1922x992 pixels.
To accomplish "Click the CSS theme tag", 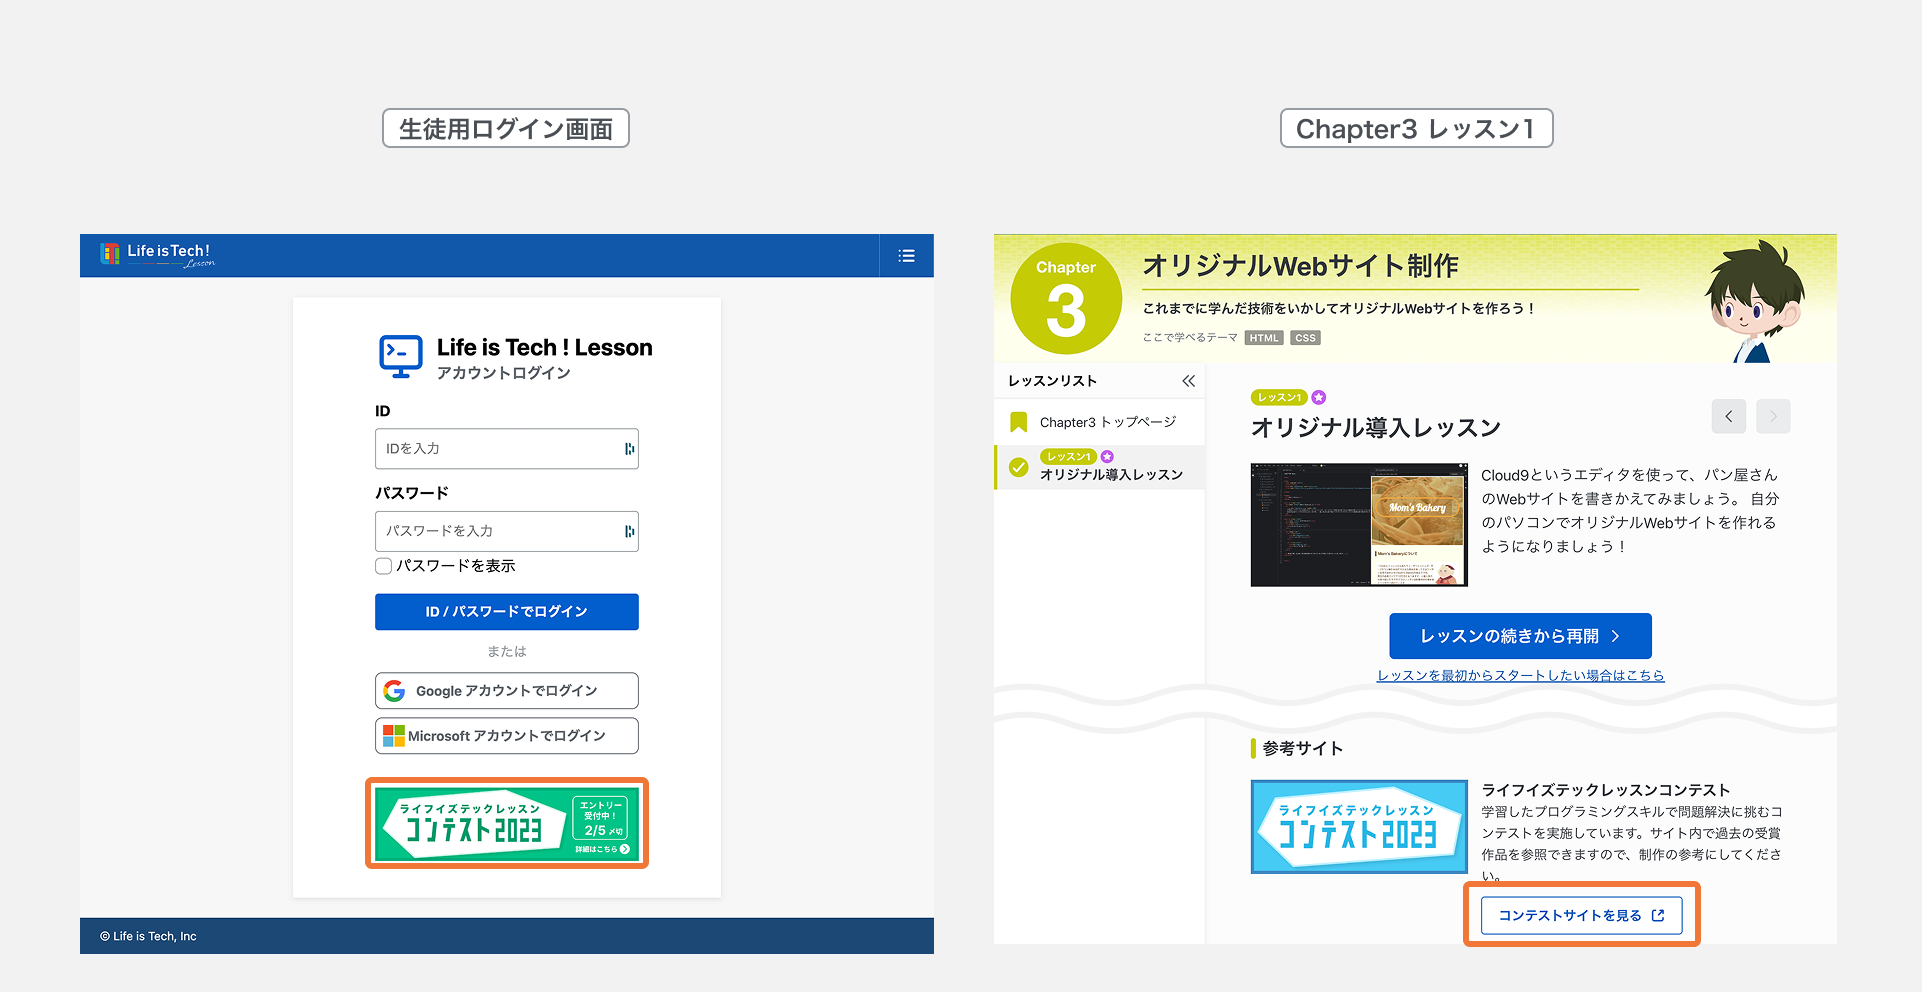I will pos(1305,338).
